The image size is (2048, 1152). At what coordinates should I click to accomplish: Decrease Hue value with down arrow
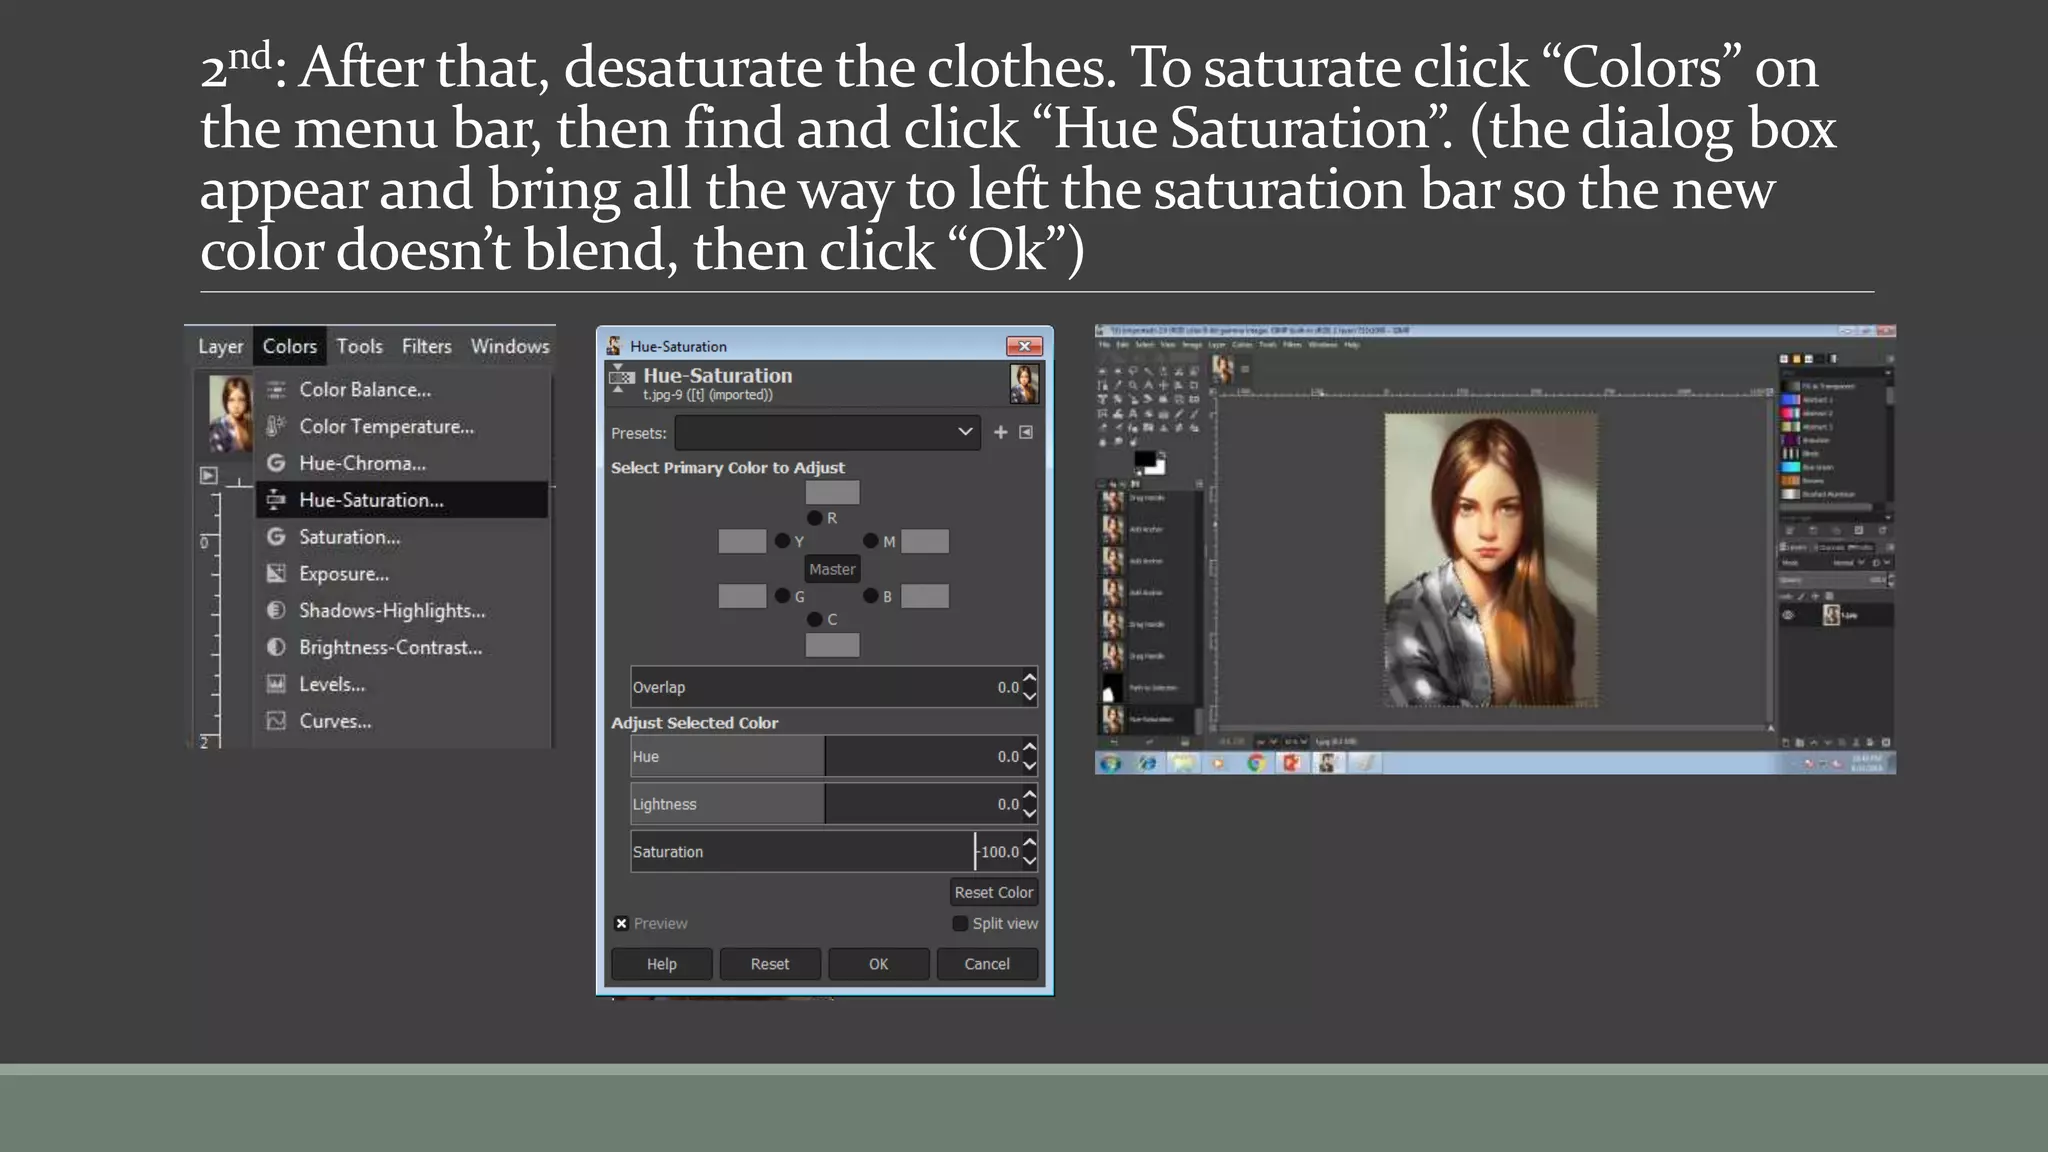tap(1030, 765)
